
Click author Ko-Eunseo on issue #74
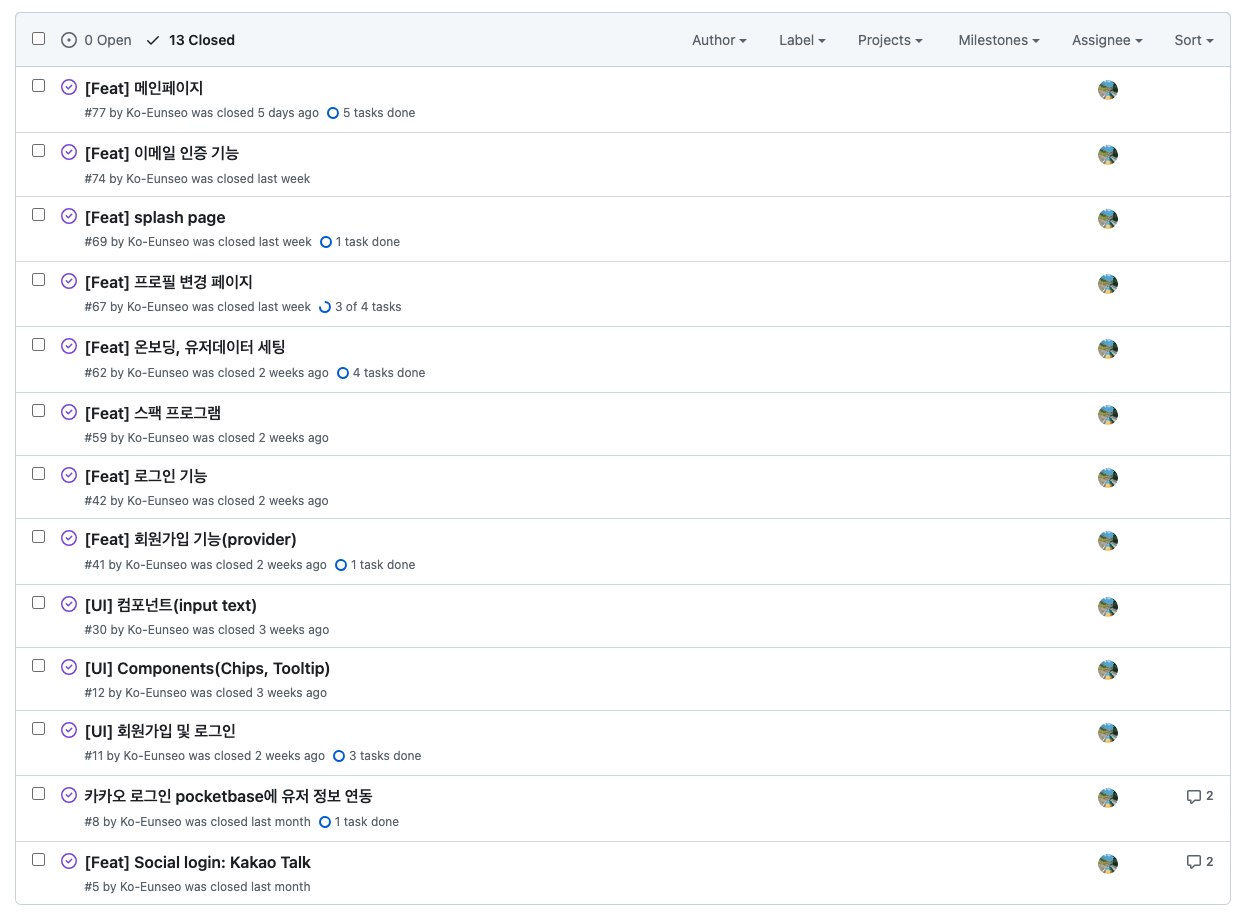[x=157, y=179]
